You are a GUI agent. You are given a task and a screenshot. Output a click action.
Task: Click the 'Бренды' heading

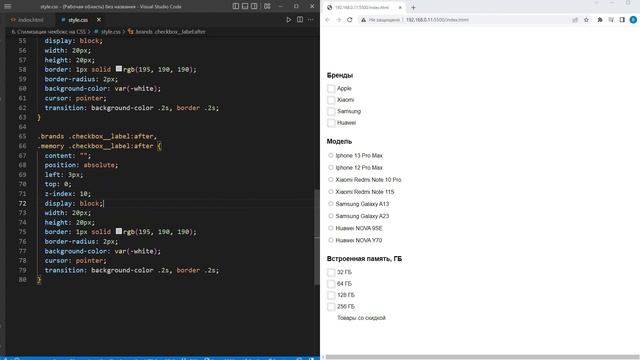(x=340, y=75)
